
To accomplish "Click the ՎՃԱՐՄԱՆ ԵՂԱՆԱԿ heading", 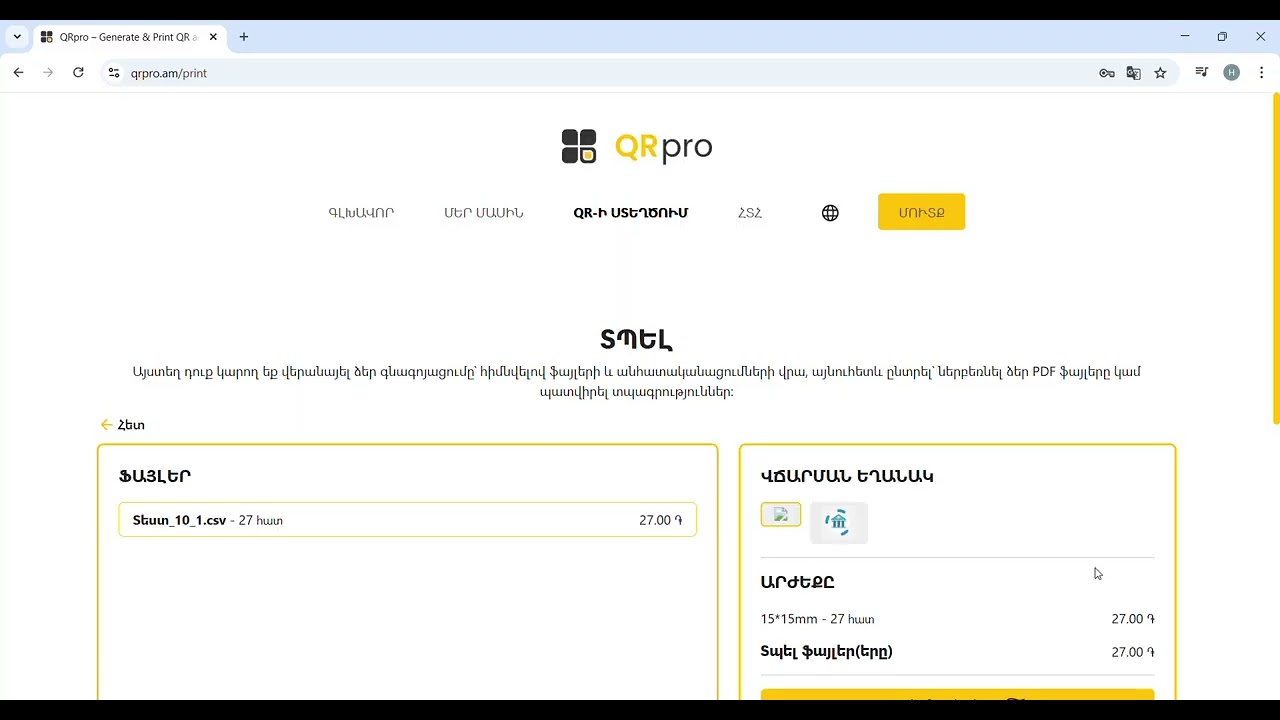I will click(847, 476).
